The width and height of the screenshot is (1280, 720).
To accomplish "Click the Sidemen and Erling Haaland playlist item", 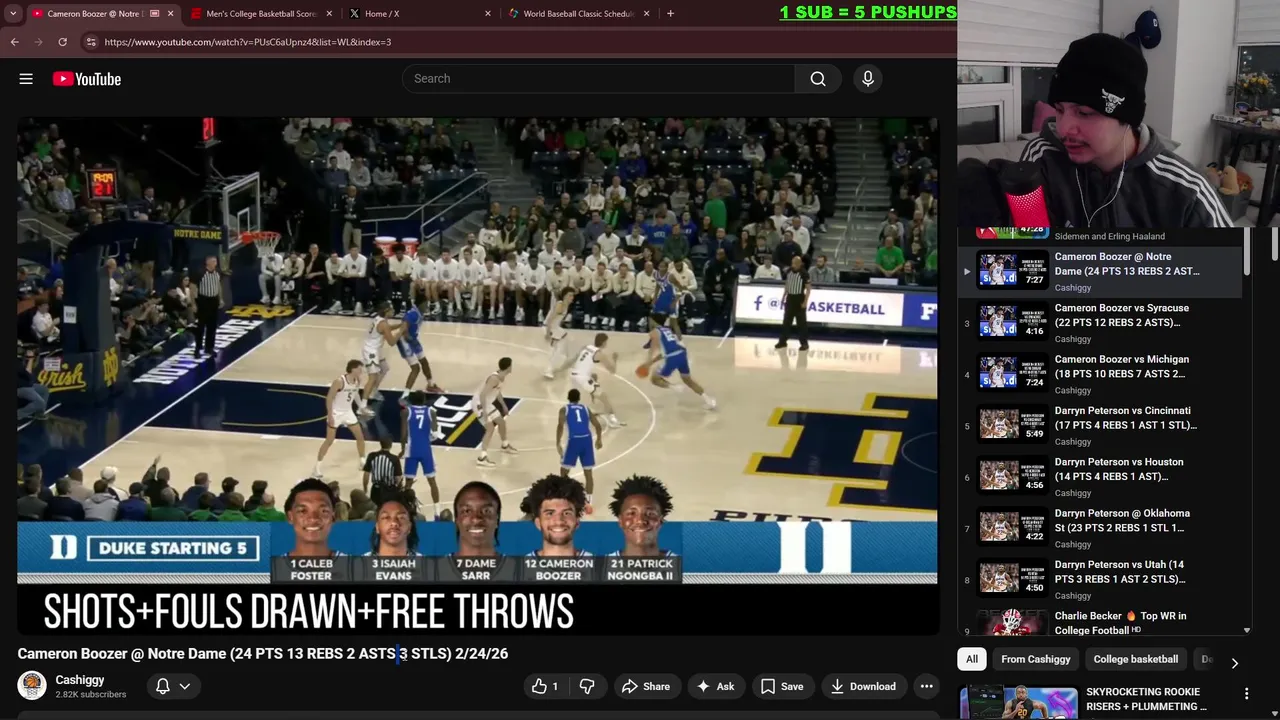I will tap(1100, 235).
